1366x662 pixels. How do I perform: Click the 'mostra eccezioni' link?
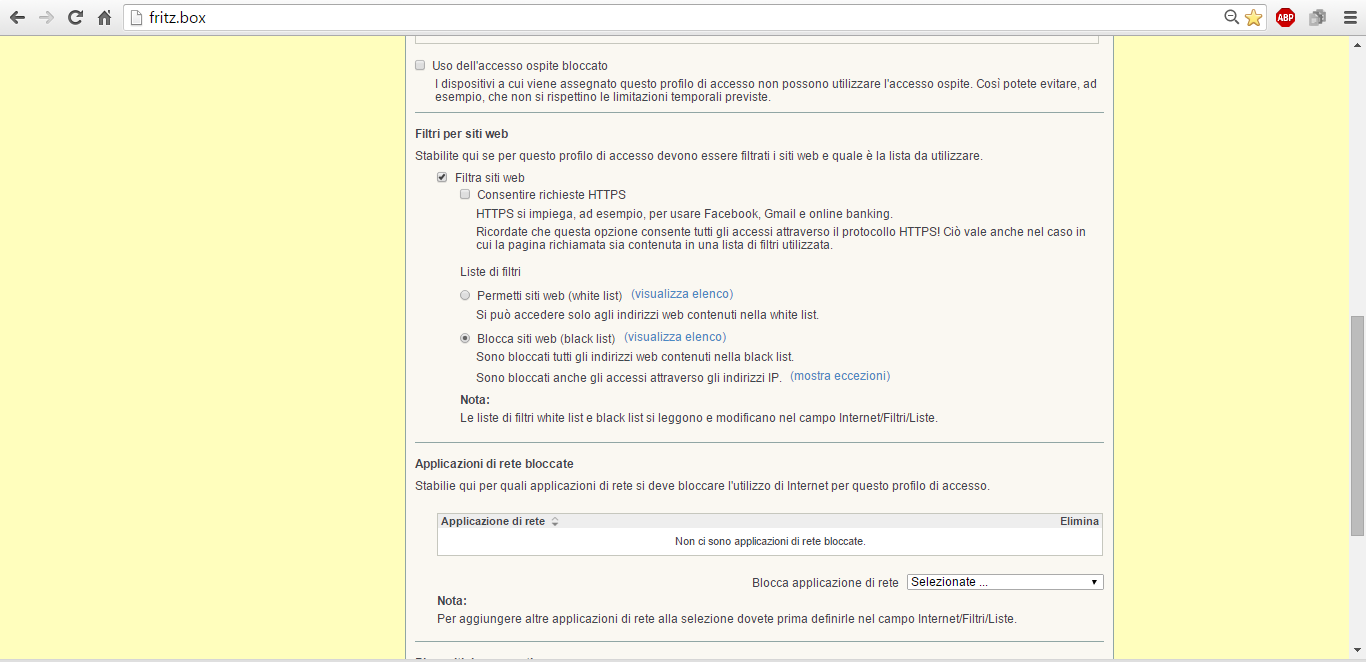pyautogui.click(x=839, y=376)
